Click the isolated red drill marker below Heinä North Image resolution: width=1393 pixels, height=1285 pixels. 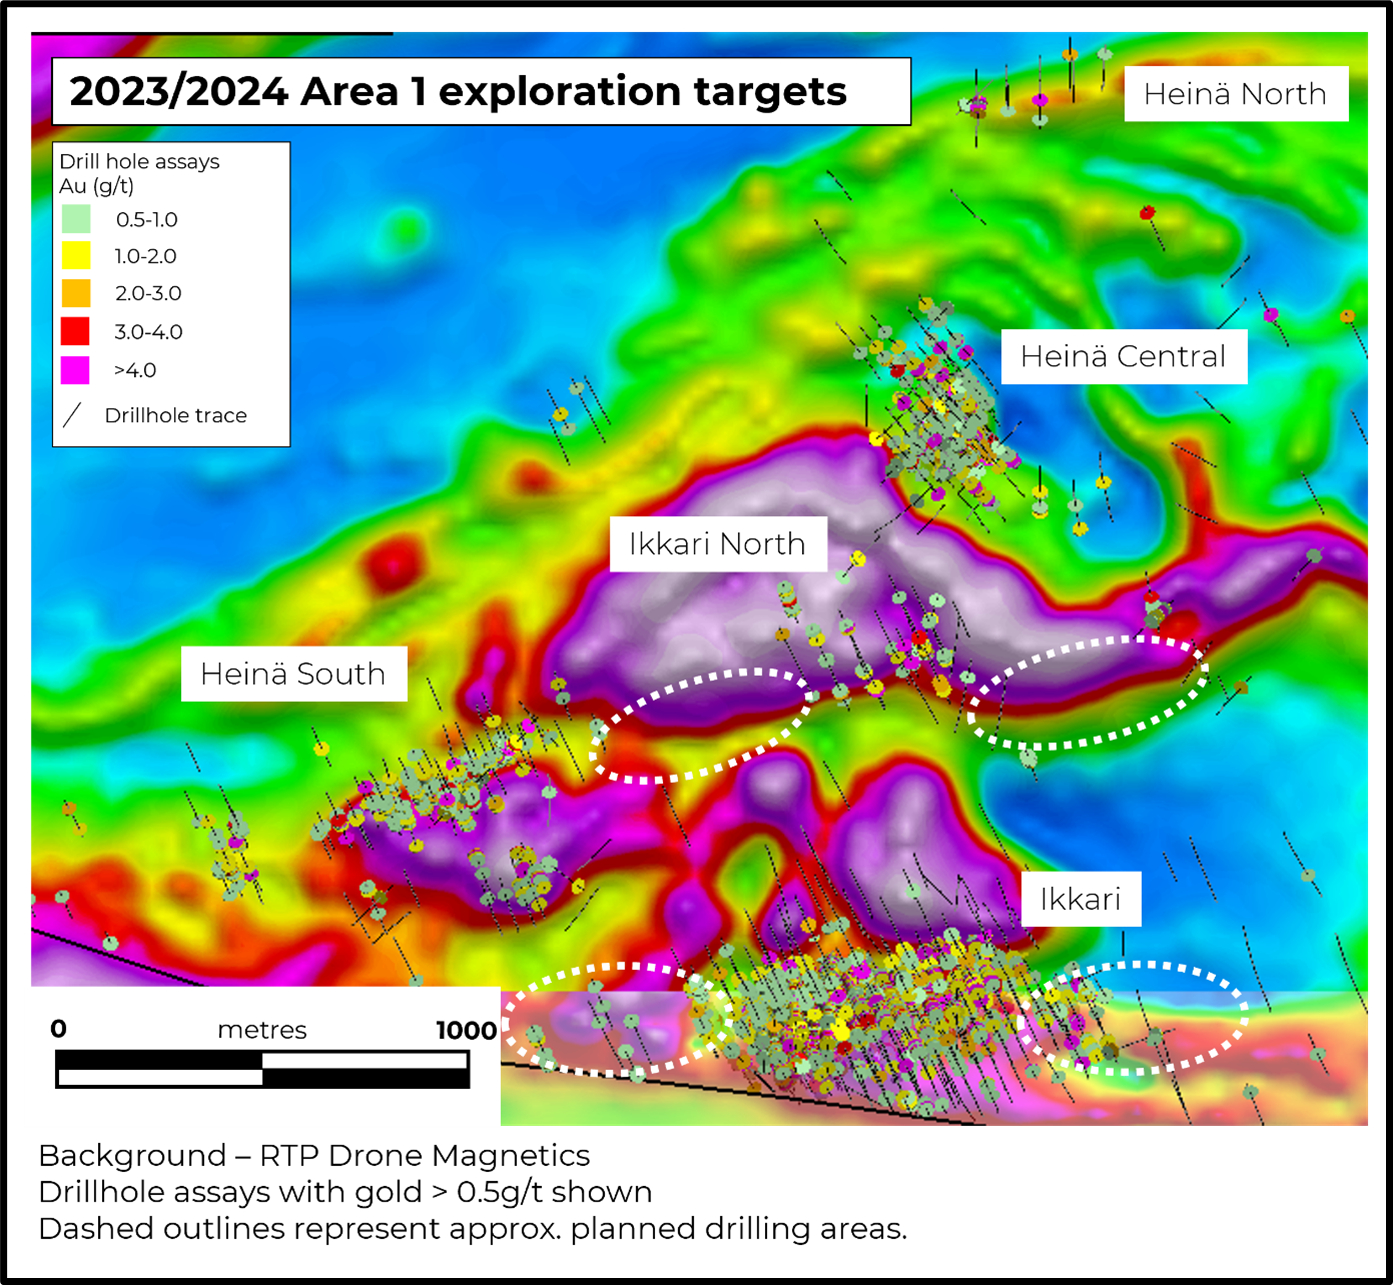(1148, 213)
